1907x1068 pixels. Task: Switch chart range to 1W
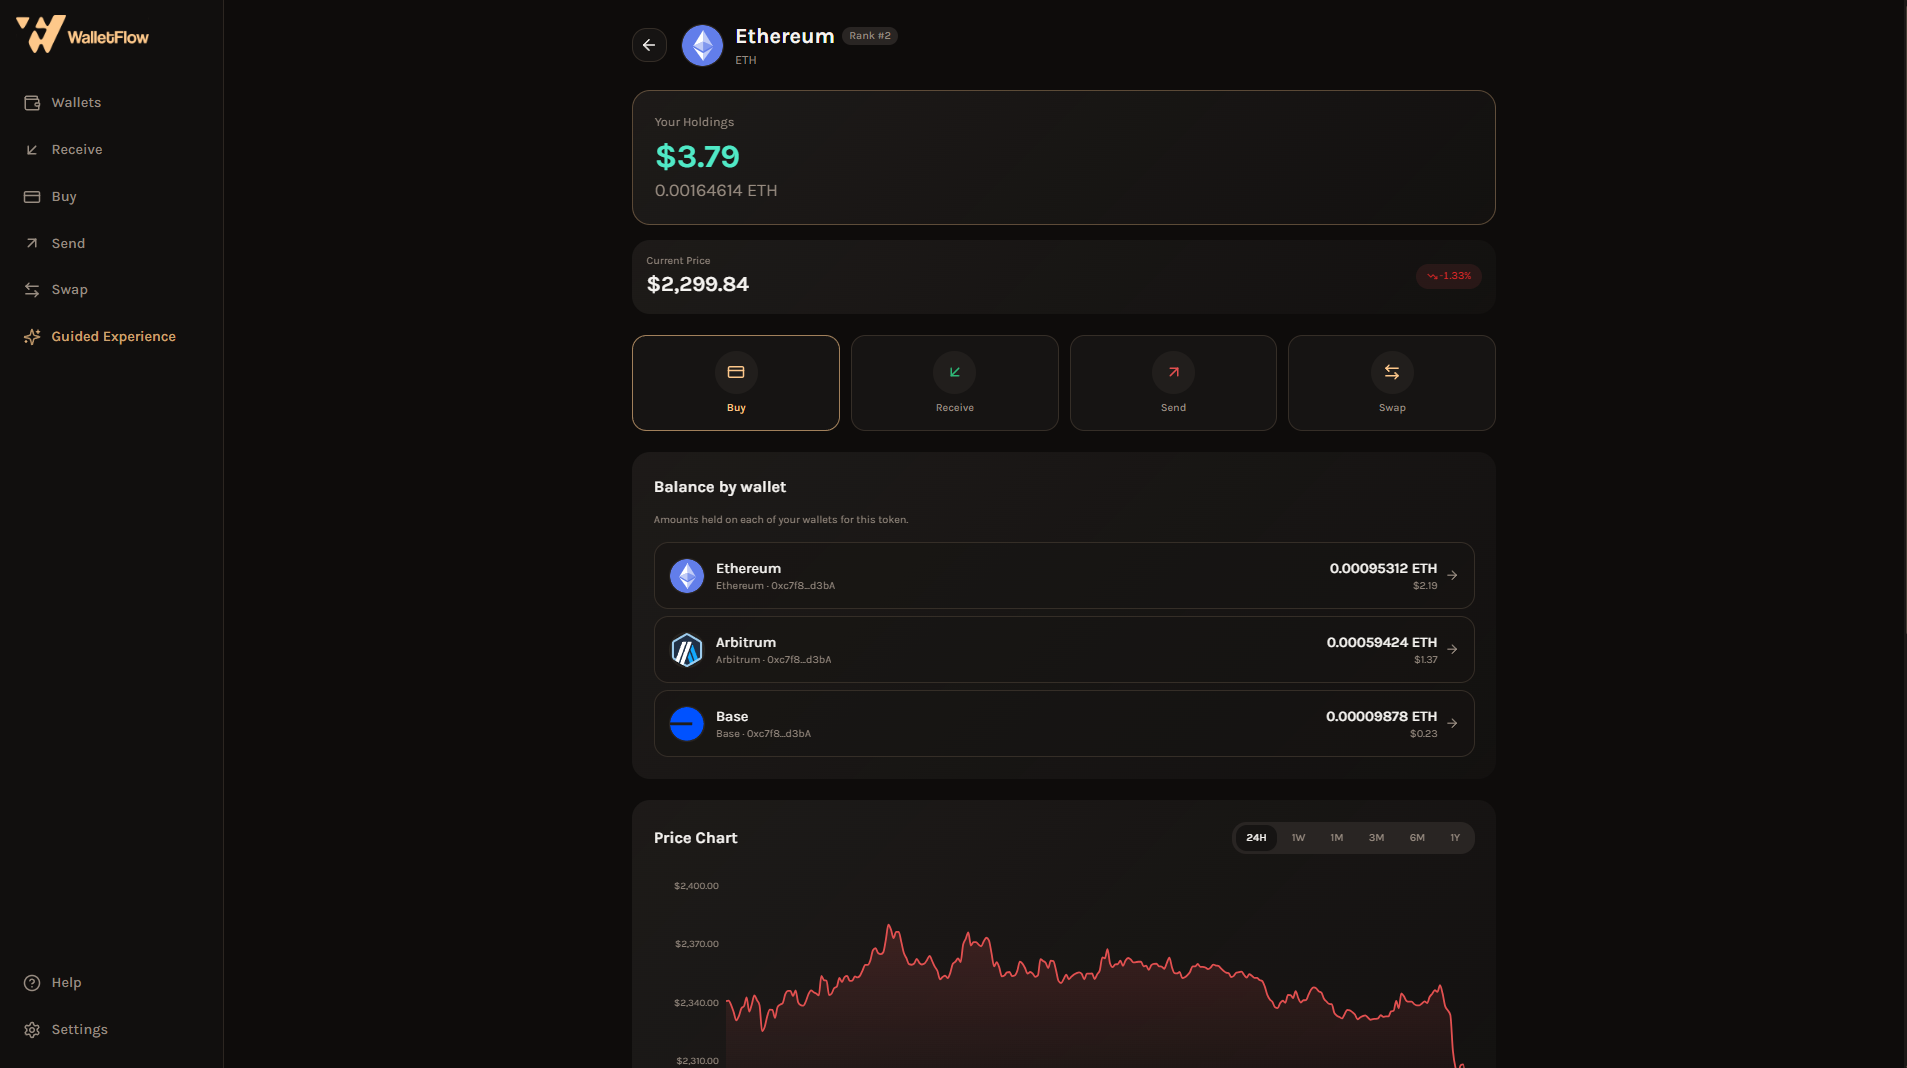(x=1298, y=838)
